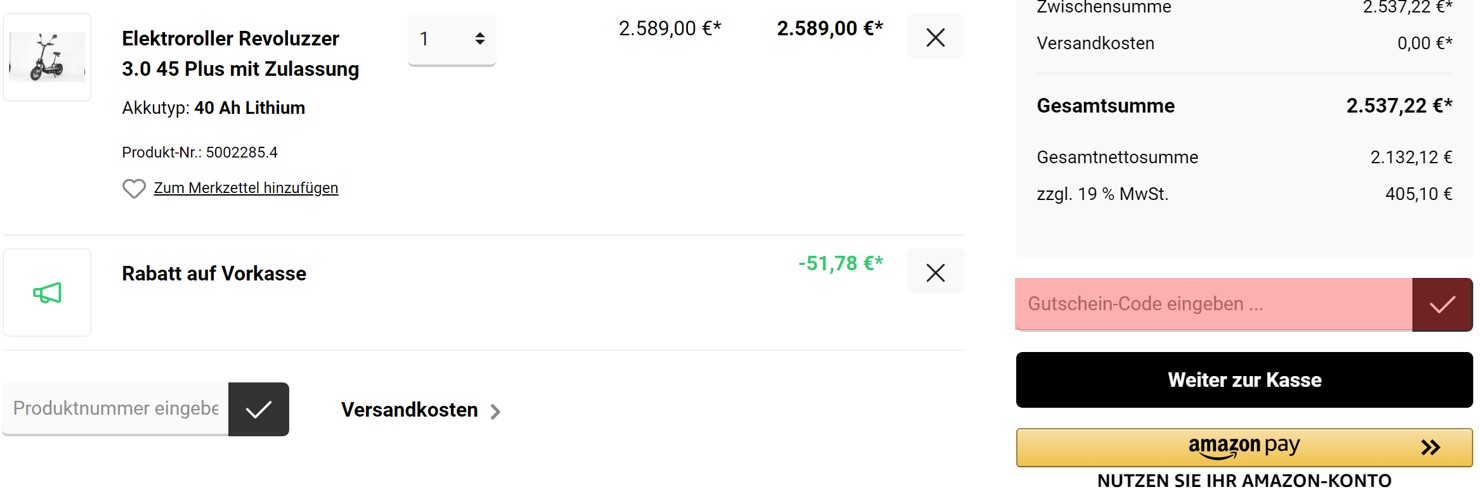Focus the Produktnummer eingeben field

[x=115, y=409]
